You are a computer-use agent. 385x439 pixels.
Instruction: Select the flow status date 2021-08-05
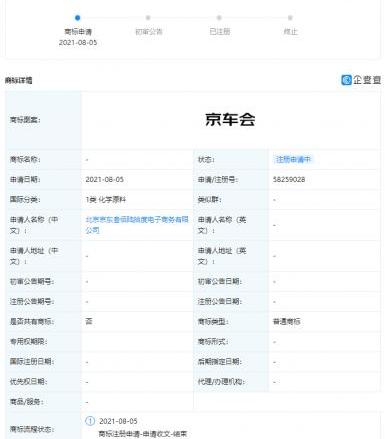pos(118,421)
